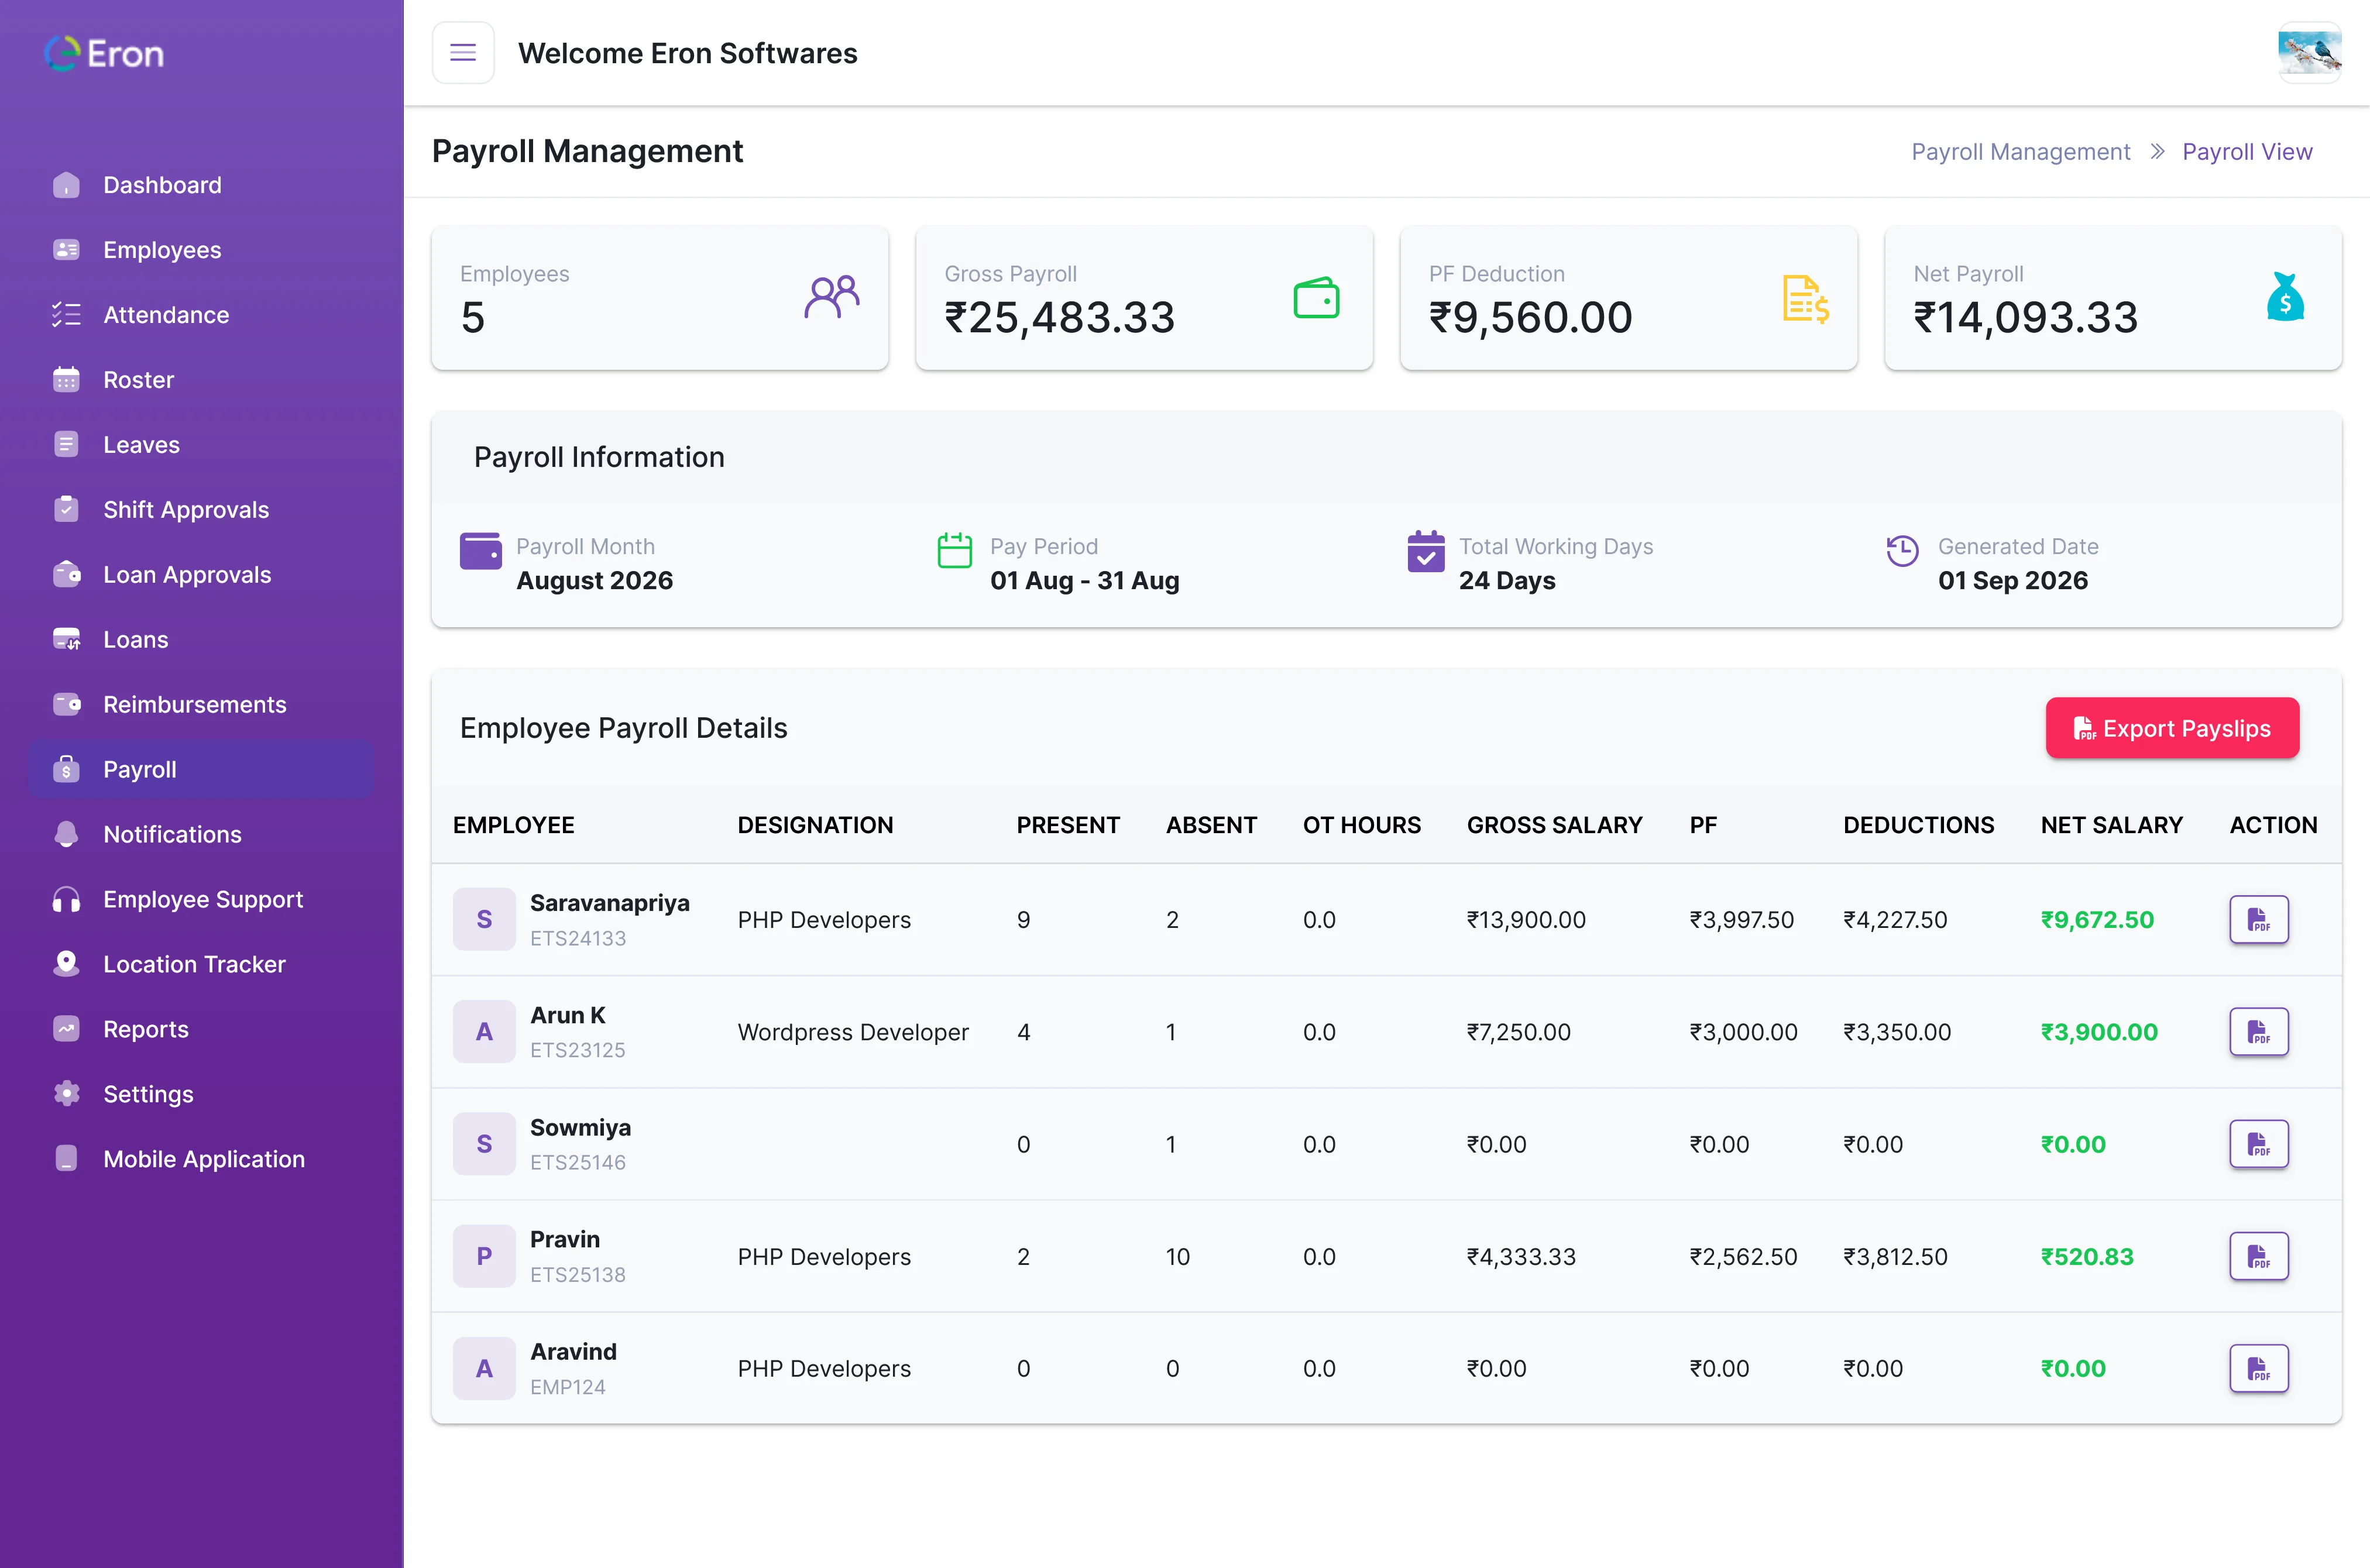Click the Loan Approvals wallet icon
This screenshot has width=2370, height=1568.
pyautogui.click(x=66, y=575)
